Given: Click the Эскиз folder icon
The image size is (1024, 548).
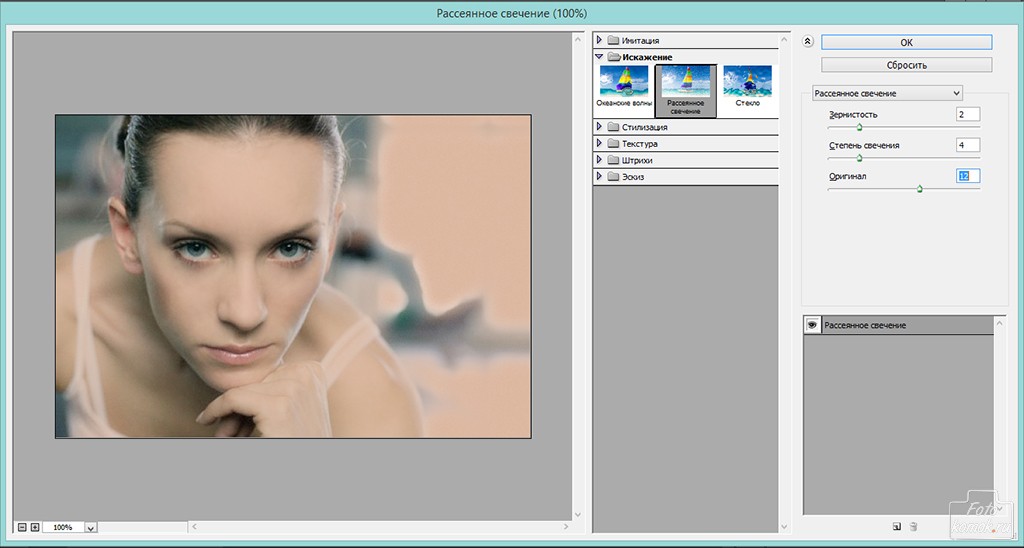Looking at the screenshot, I should [x=613, y=176].
